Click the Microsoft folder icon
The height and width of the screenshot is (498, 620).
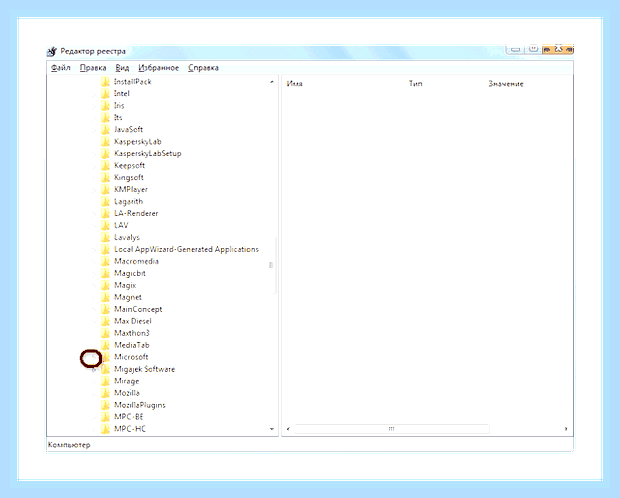pos(105,357)
